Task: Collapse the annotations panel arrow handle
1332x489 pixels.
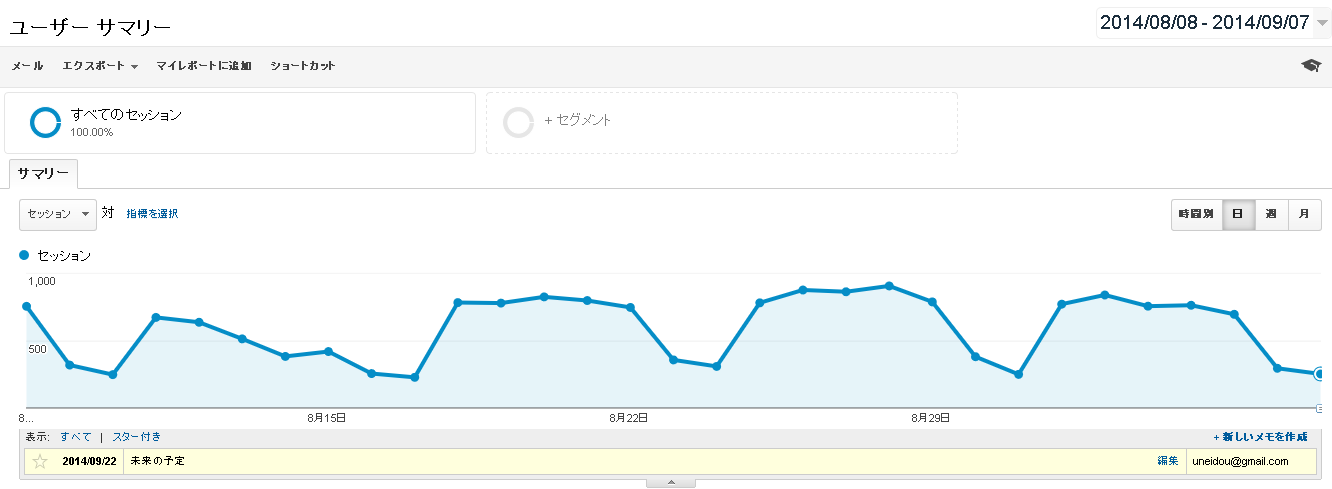Action: (x=671, y=483)
